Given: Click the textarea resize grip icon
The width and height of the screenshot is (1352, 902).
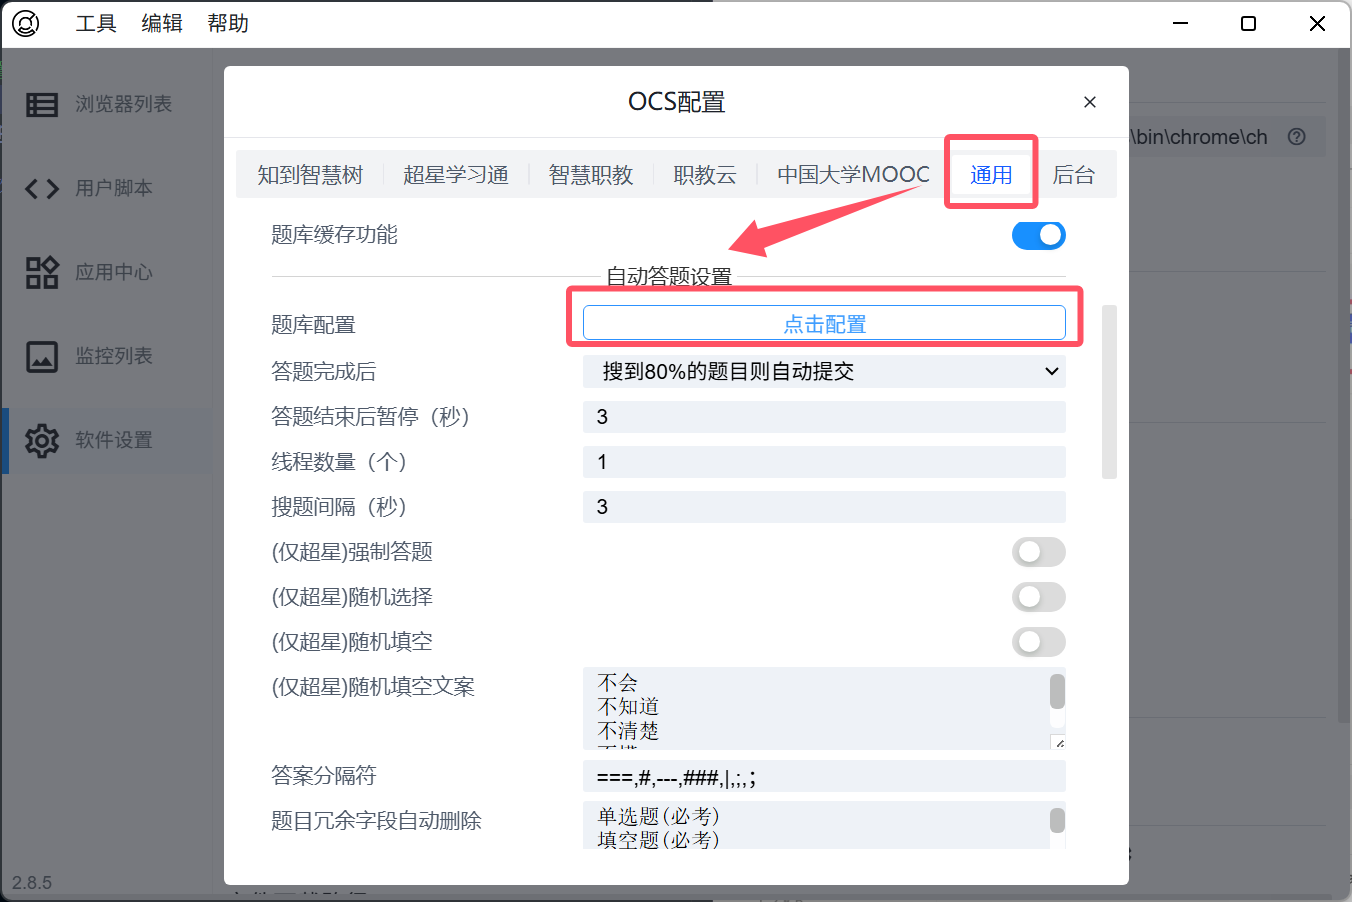Looking at the screenshot, I should click(x=1058, y=742).
